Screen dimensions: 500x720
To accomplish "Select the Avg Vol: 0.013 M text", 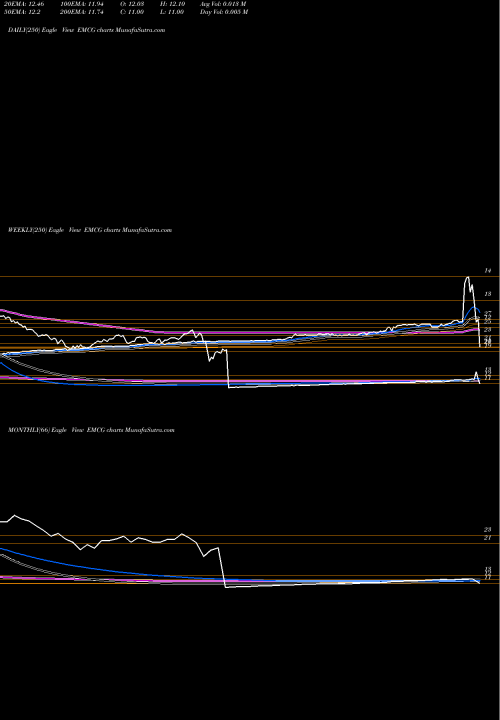I will click(223, 4).
